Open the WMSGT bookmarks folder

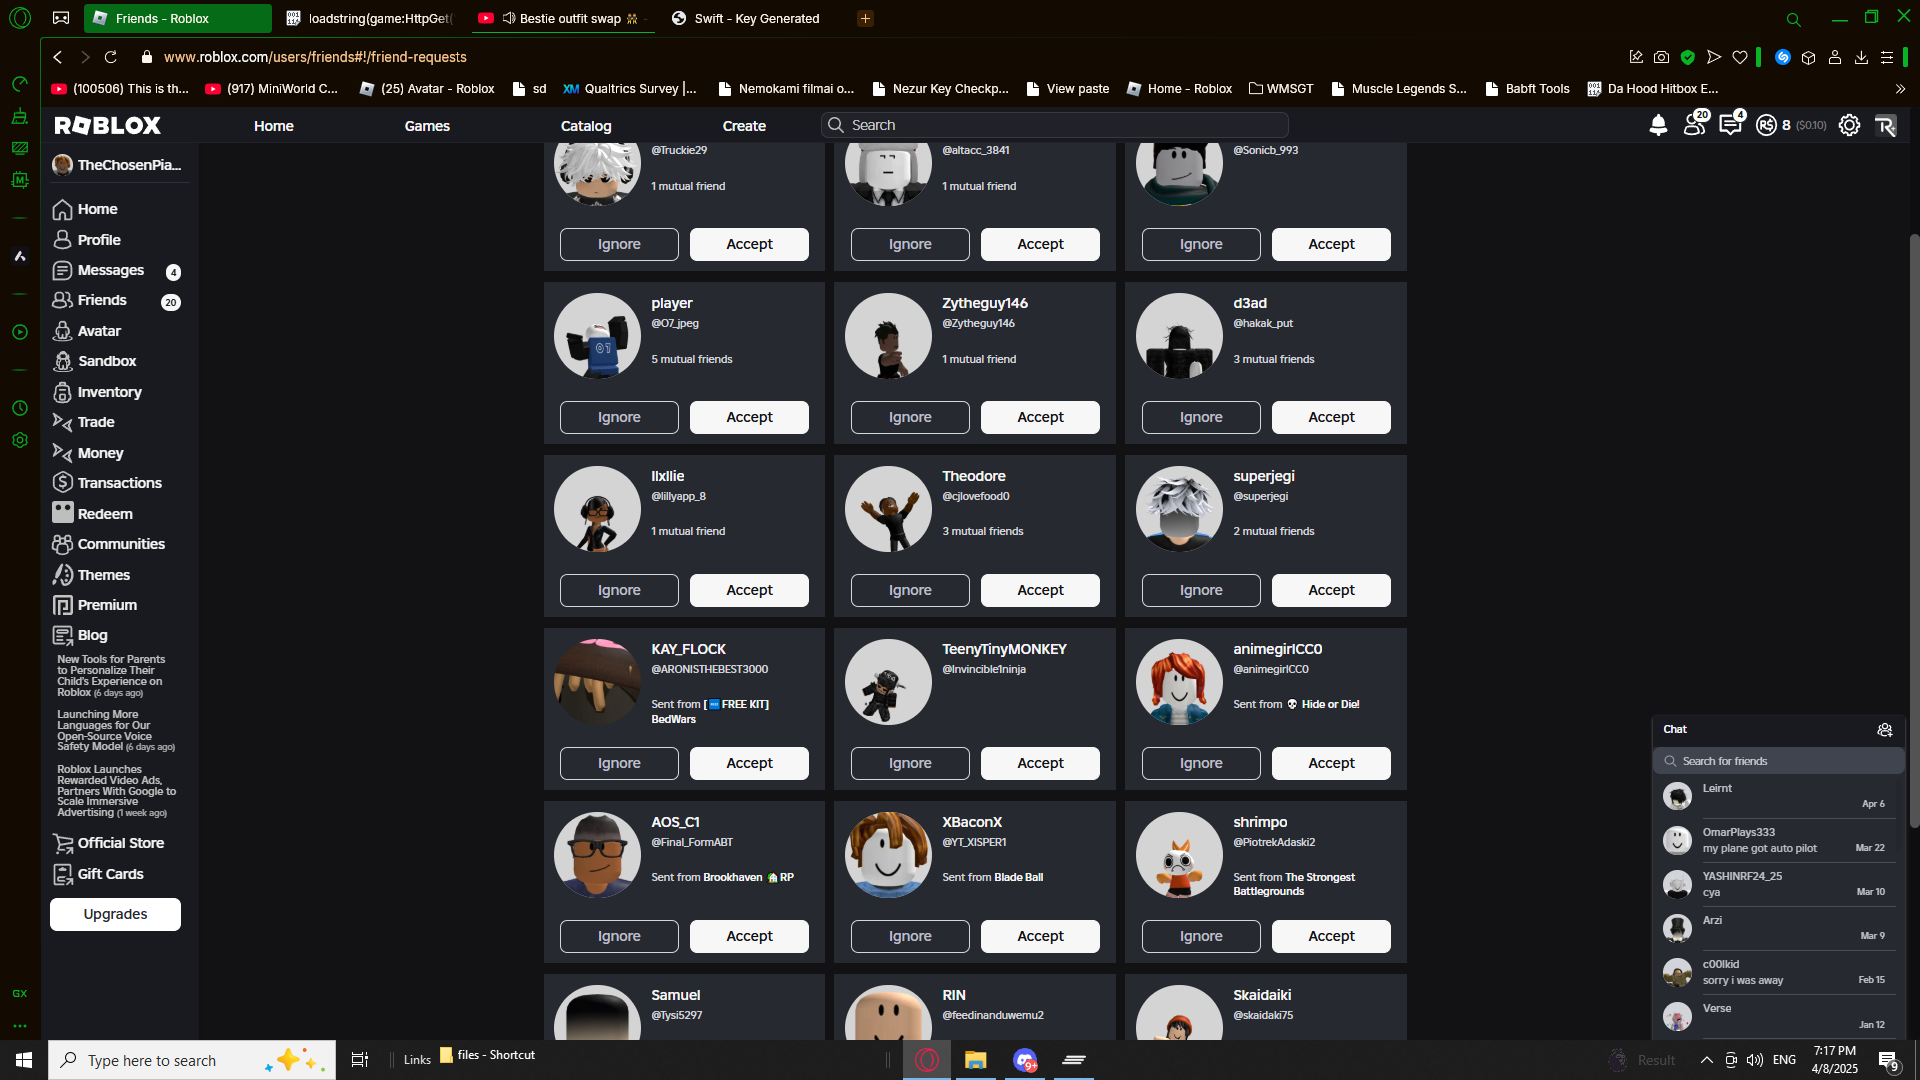1281,89
